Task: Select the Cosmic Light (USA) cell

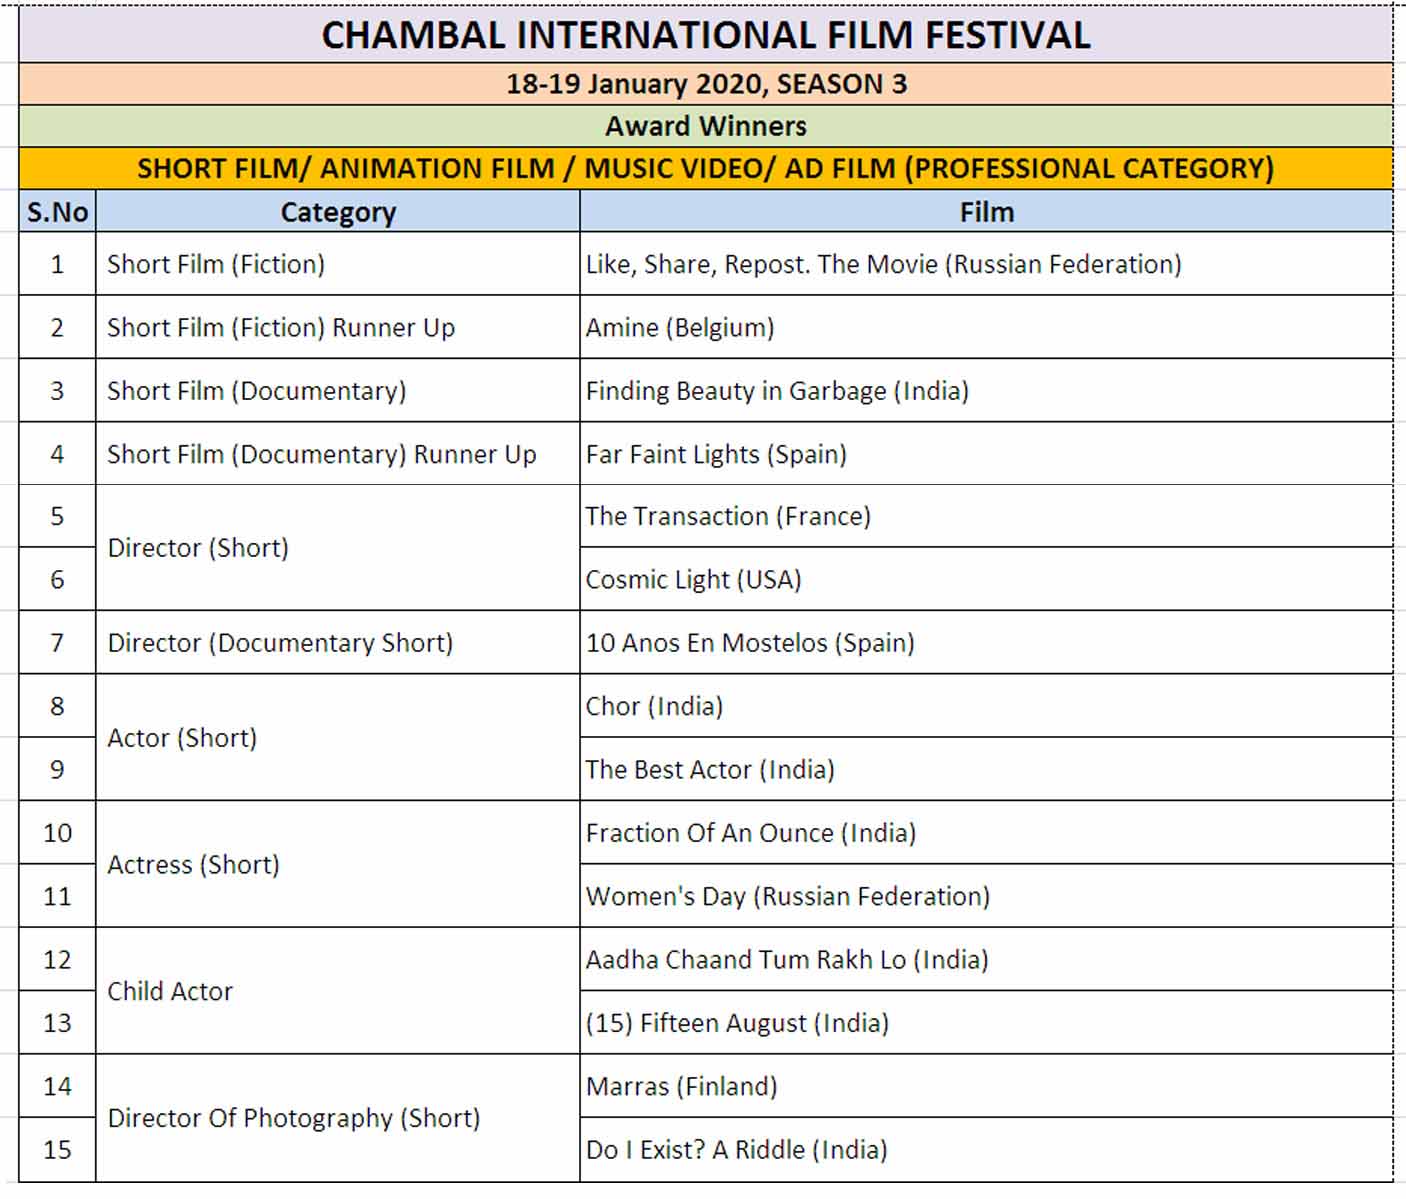Action: point(986,579)
